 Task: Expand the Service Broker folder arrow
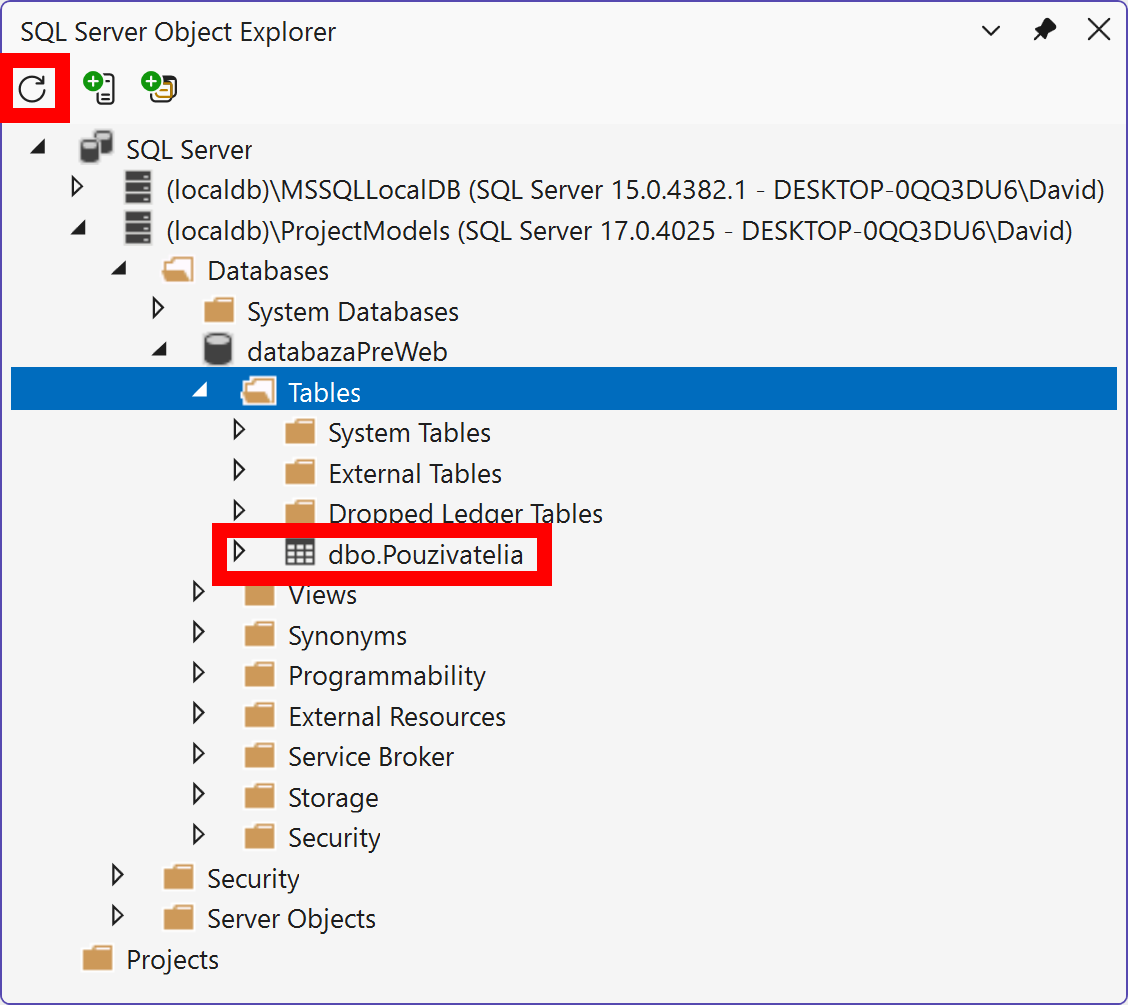click(x=199, y=754)
